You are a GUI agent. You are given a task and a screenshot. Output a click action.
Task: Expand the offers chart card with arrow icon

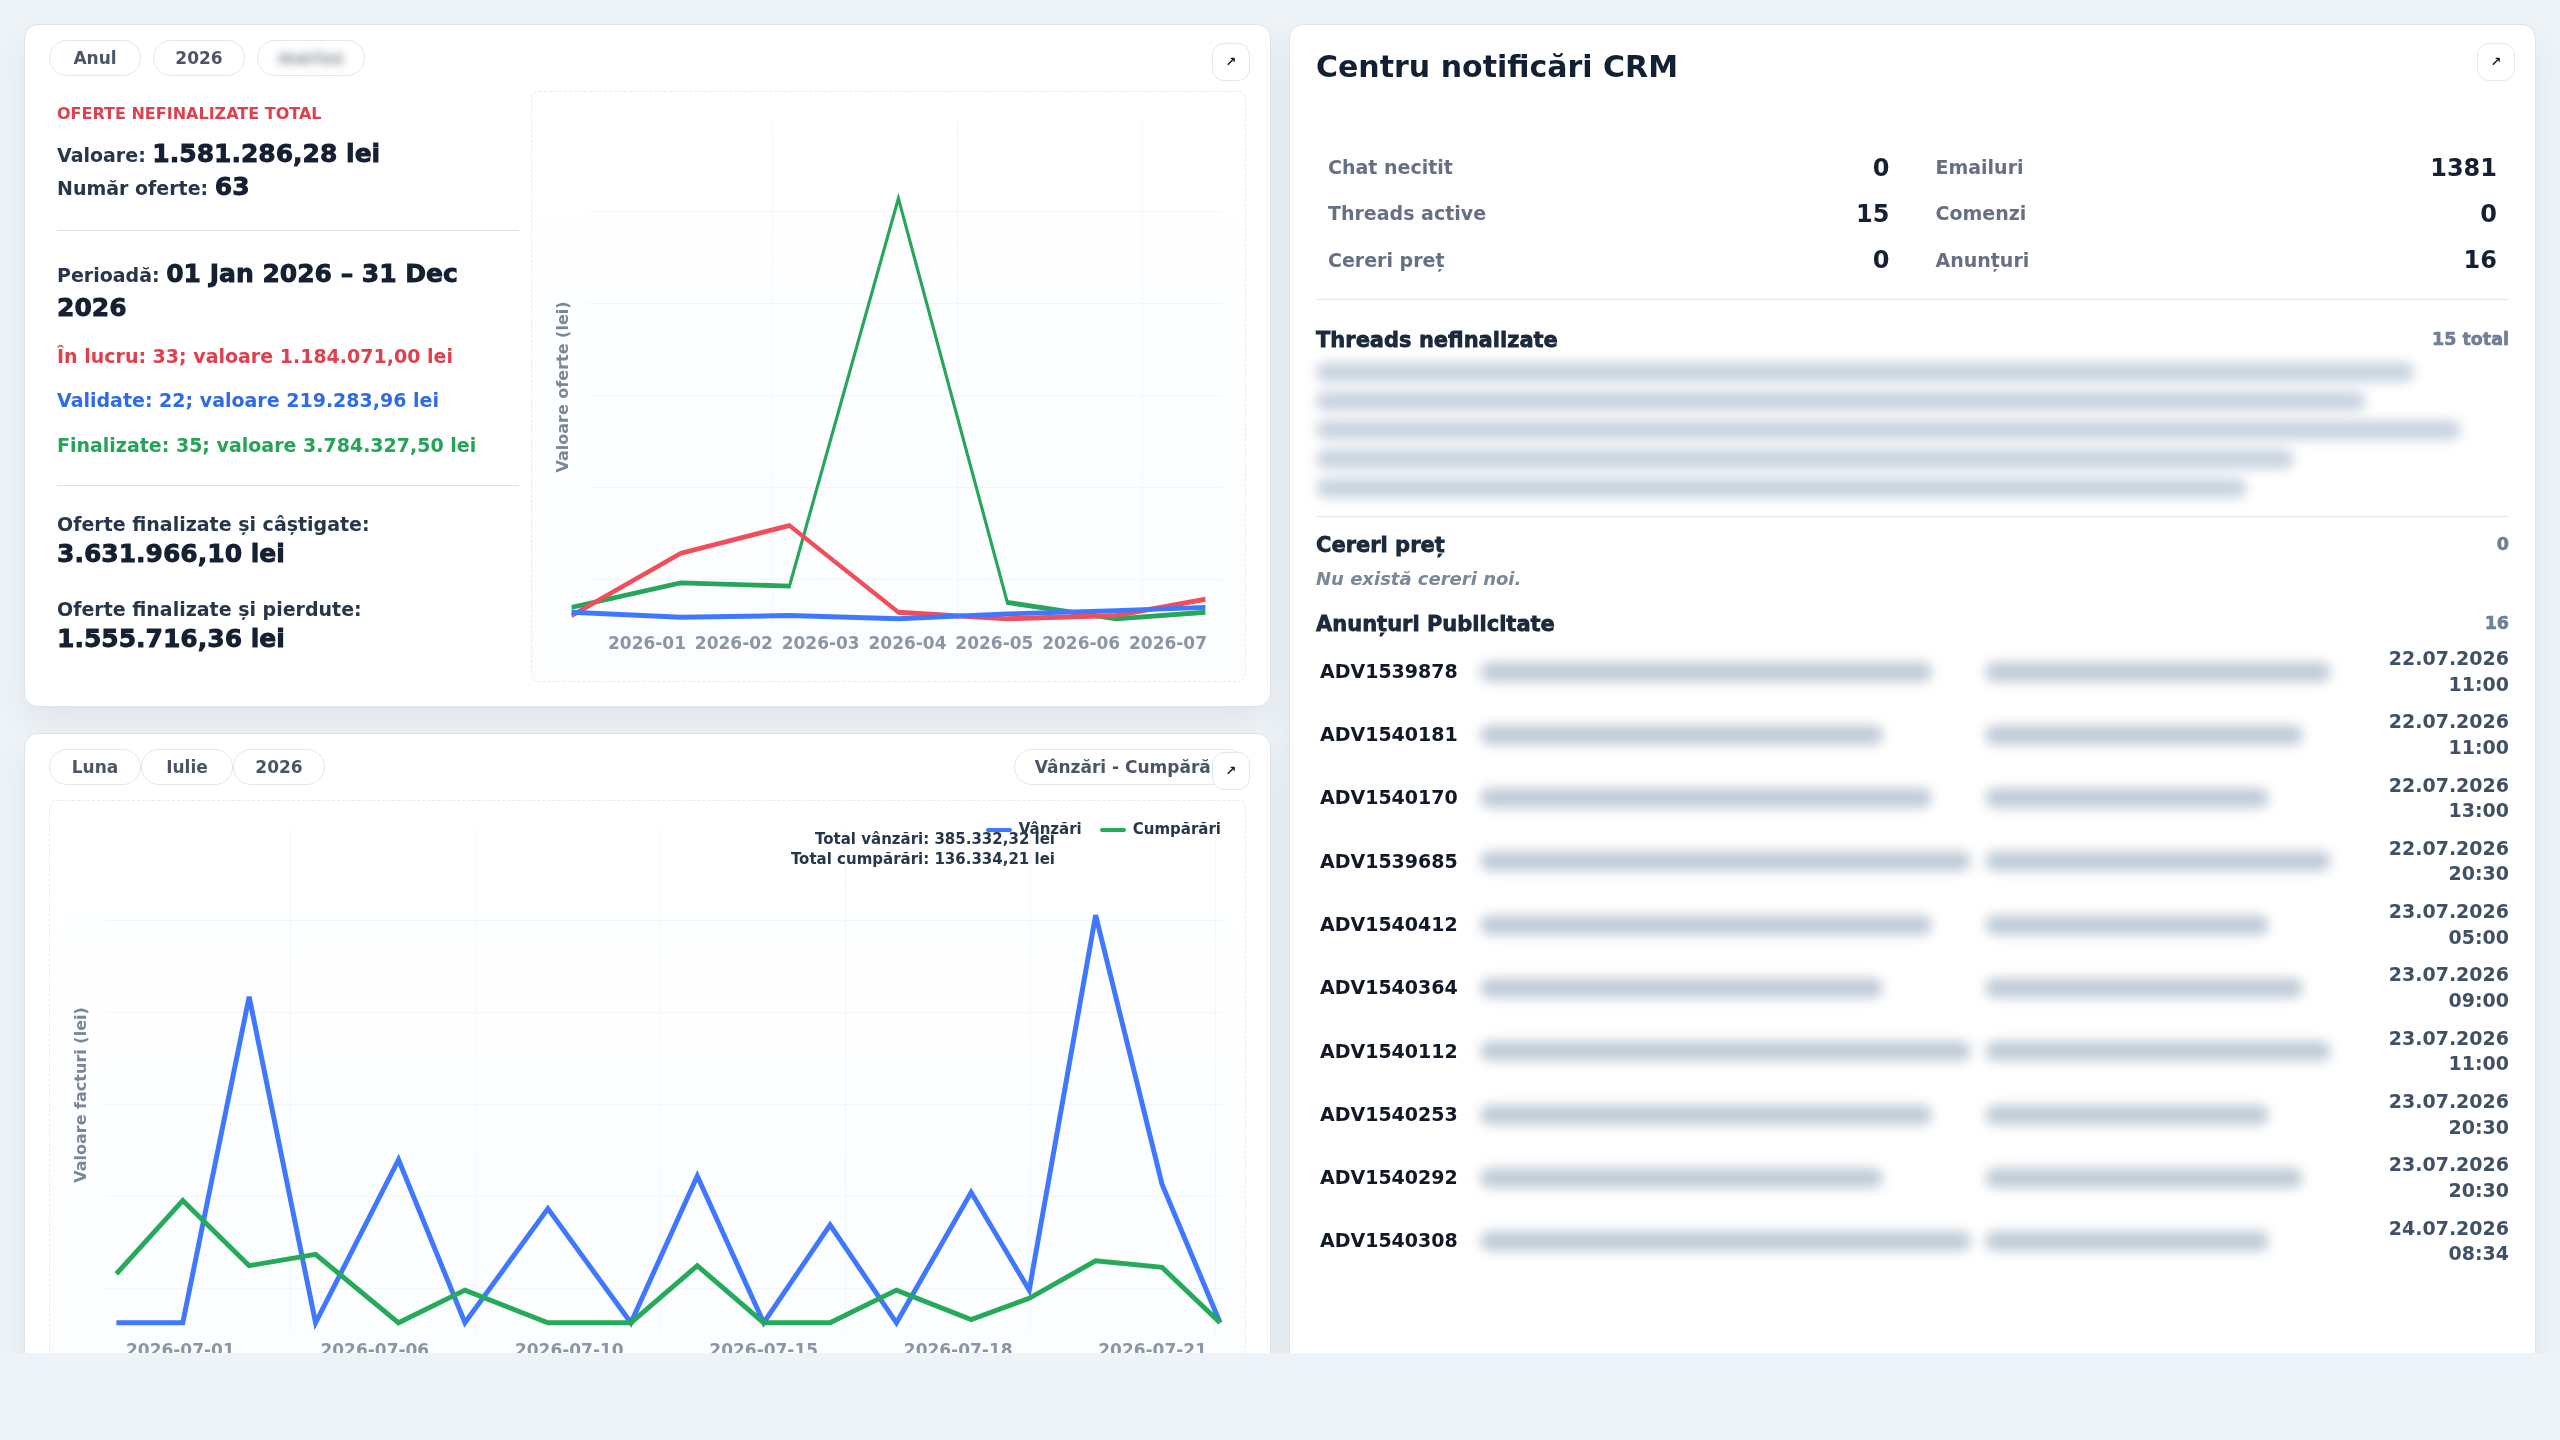coord(1231,62)
